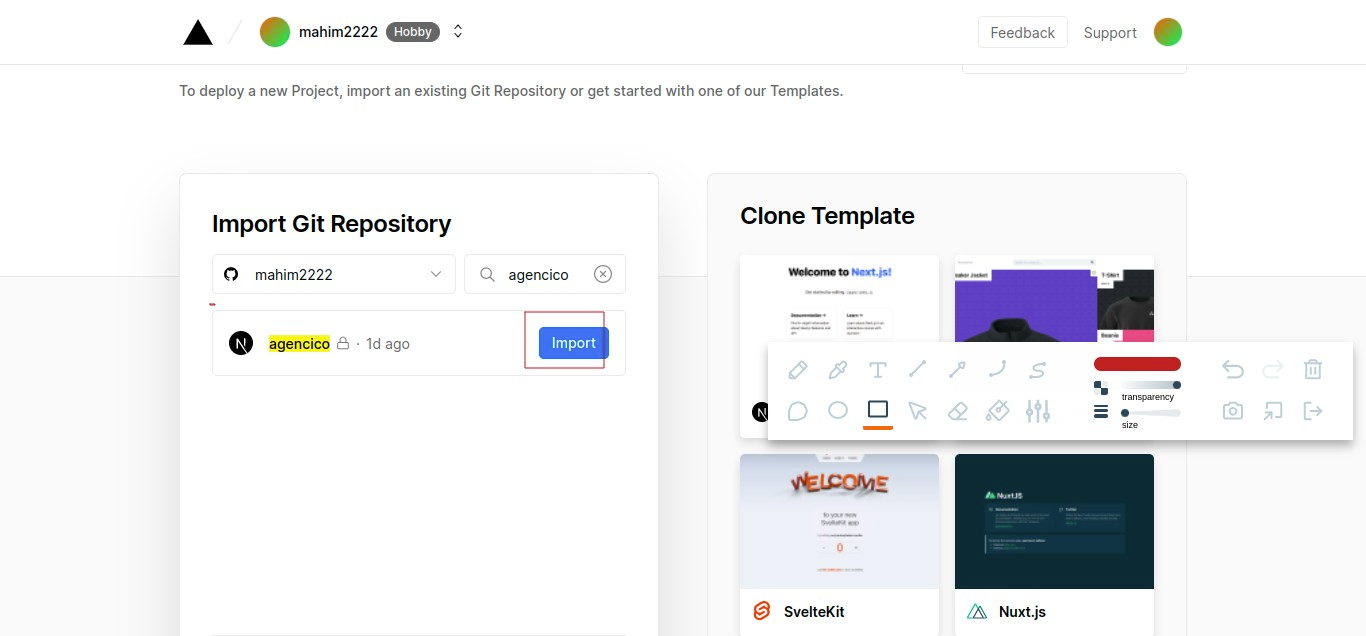Click the Nuxt.js template label
The width and height of the screenshot is (1366, 636).
1022,611
